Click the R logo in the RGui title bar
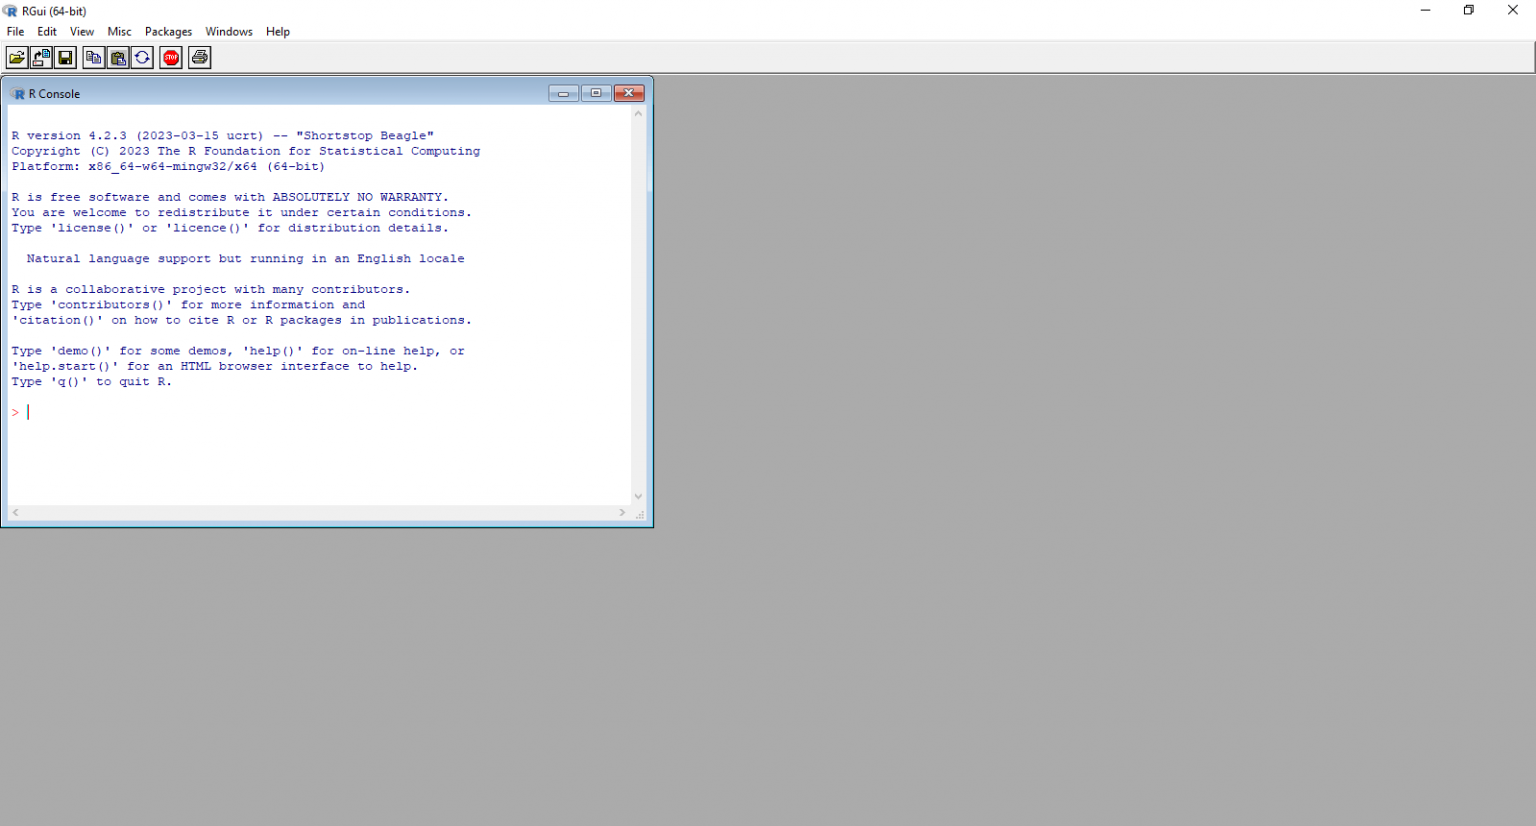The image size is (1536, 826). coord(10,10)
